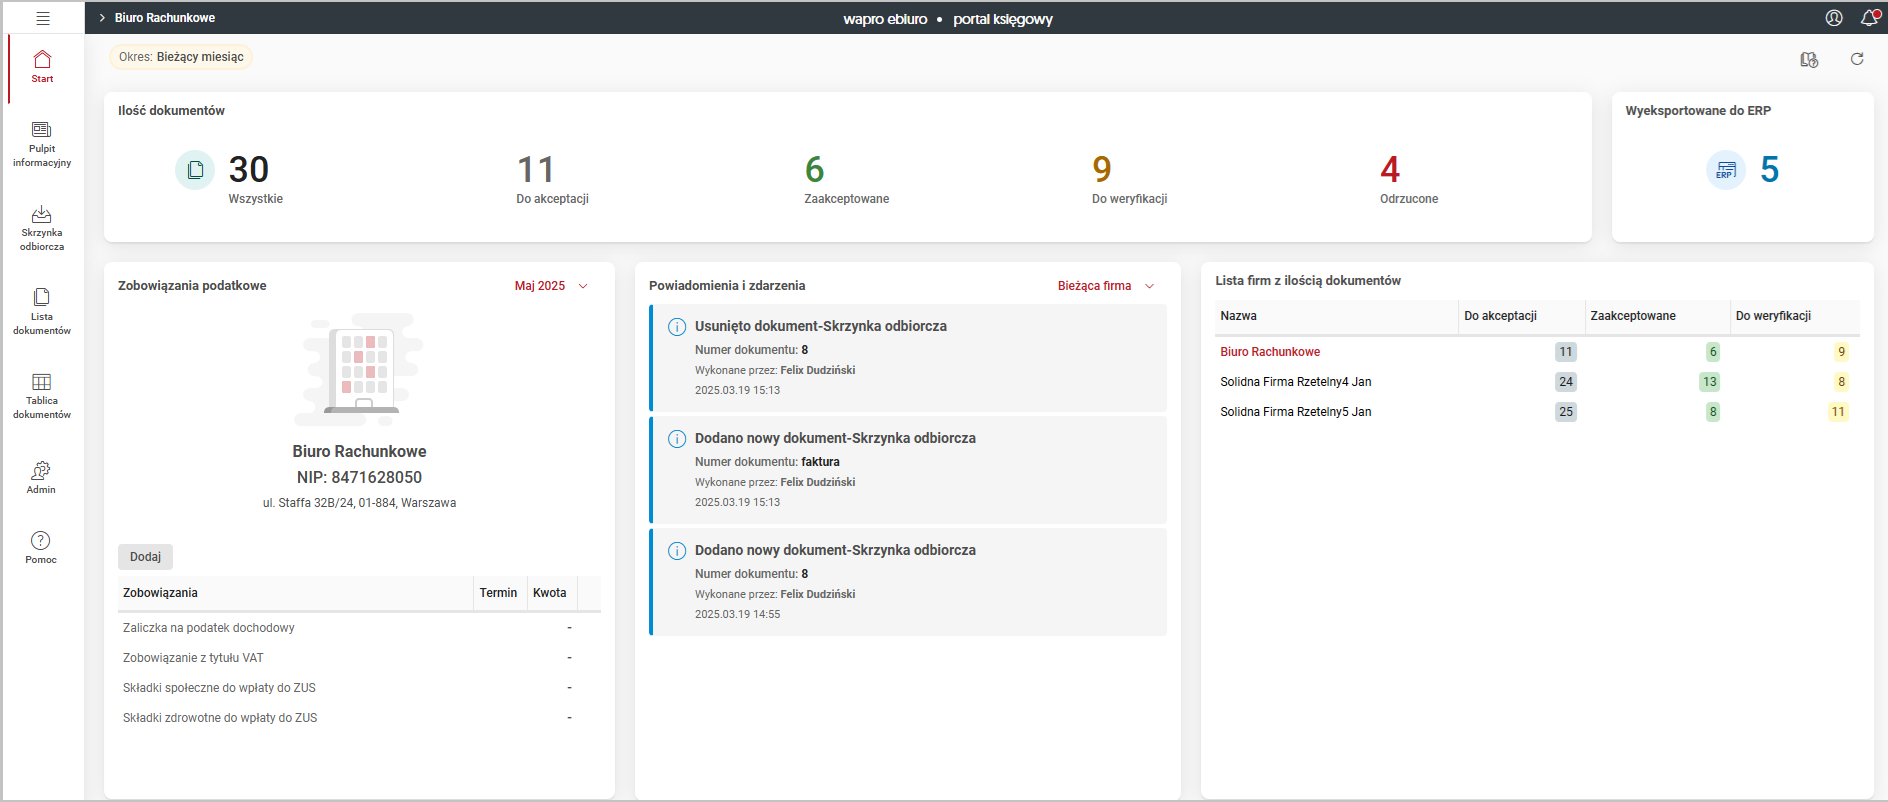This screenshot has width=1888, height=802.
Task: Click Odrzucone count 4
Action: click(1390, 170)
